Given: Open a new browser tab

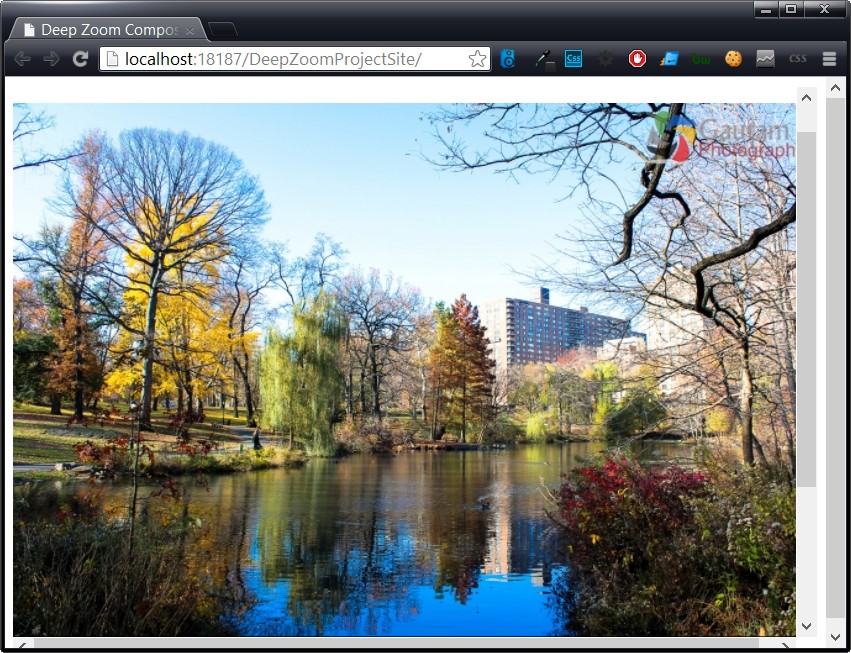Looking at the screenshot, I should pyautogui.click(x=223, y=29).
